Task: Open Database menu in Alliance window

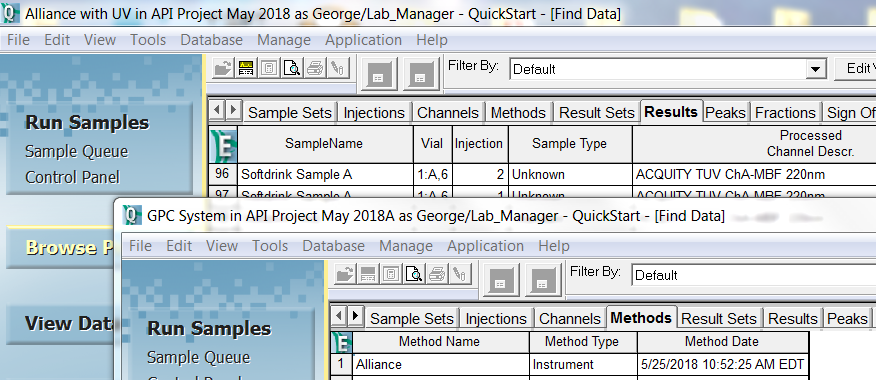Action: (x=211, y=40)
